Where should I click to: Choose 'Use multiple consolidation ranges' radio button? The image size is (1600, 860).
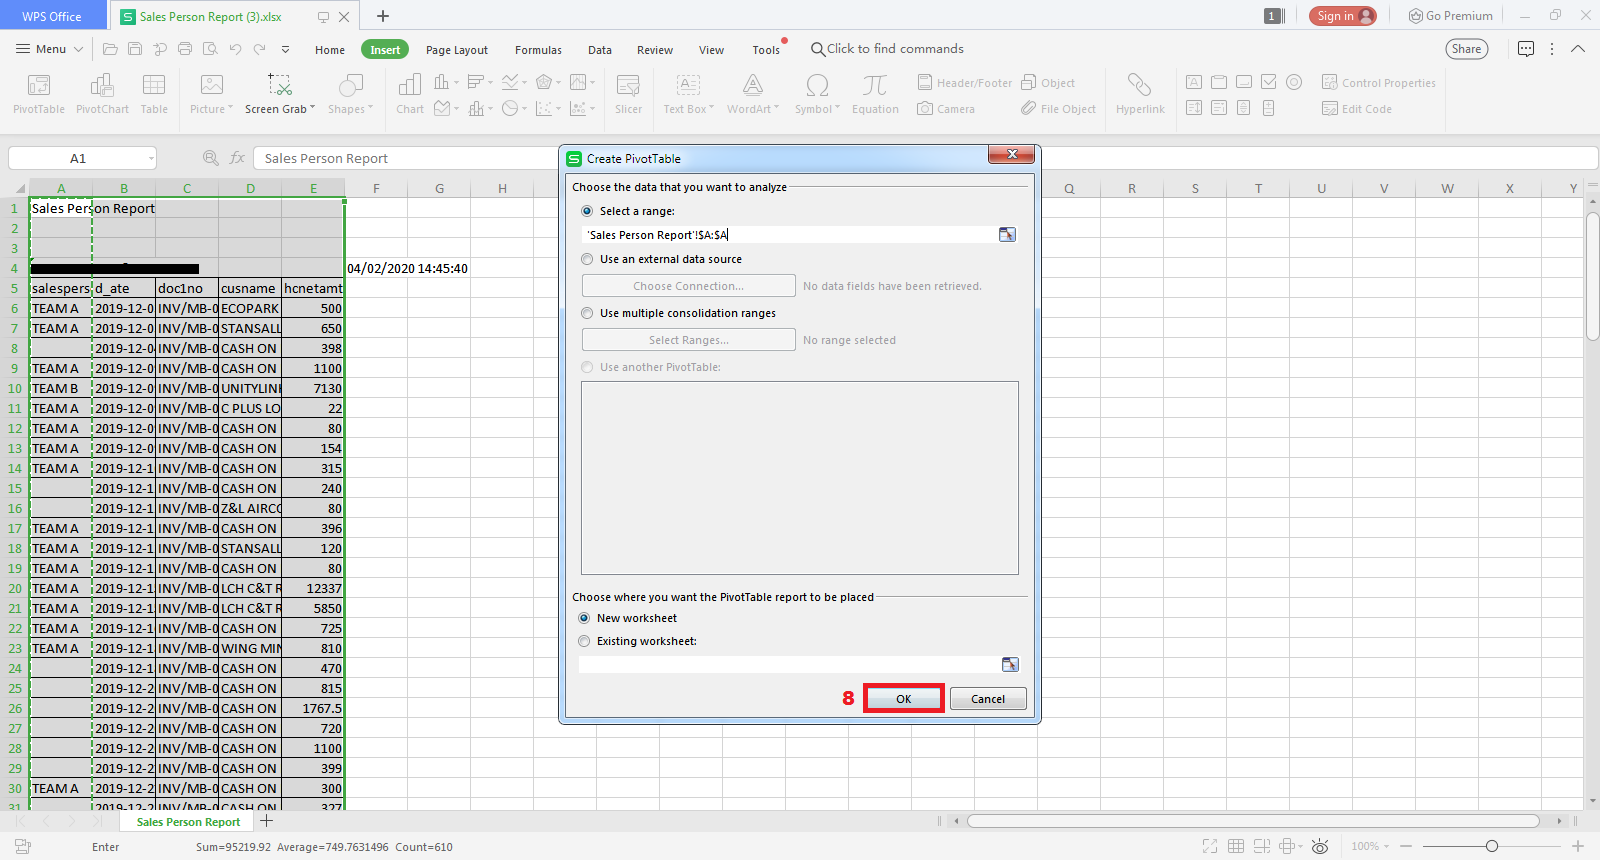[587, 313]
